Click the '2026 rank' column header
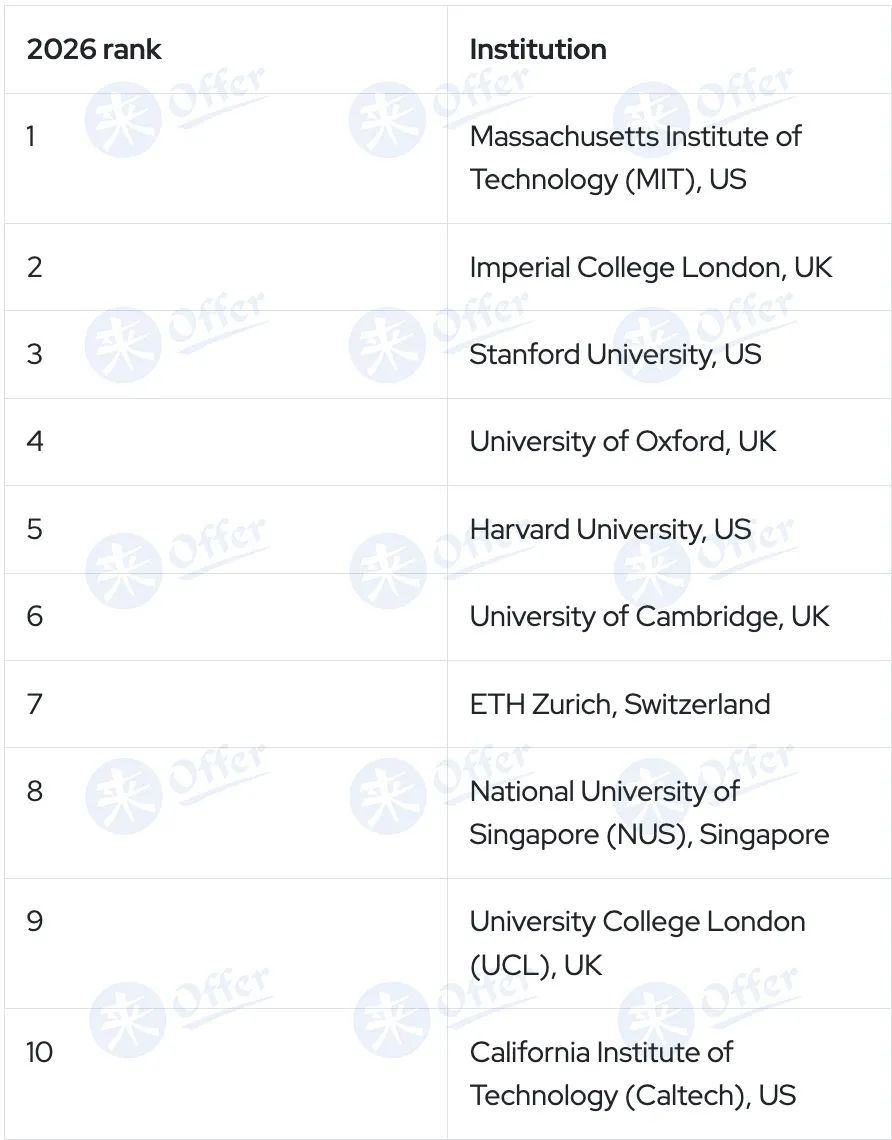 [94, 49]
